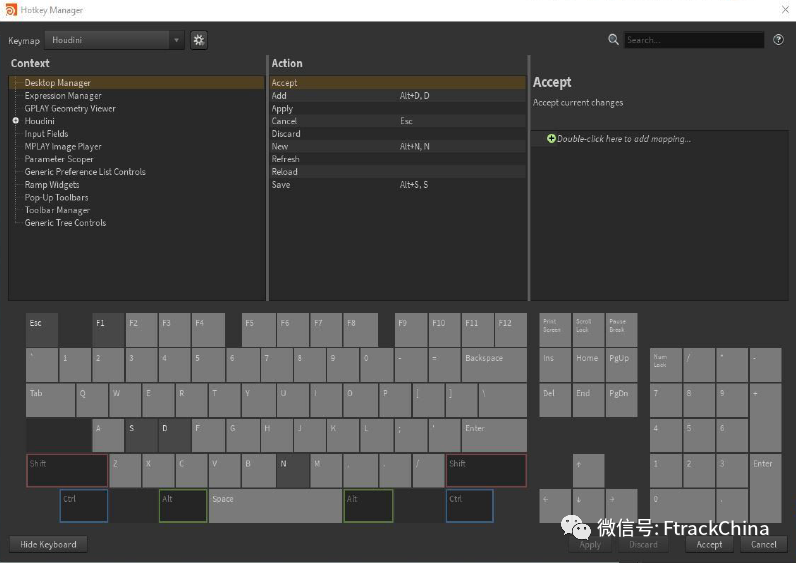The image size is (796, 563).
Task: Click the Hide Keyboard button
Action: tap(48, 544)
